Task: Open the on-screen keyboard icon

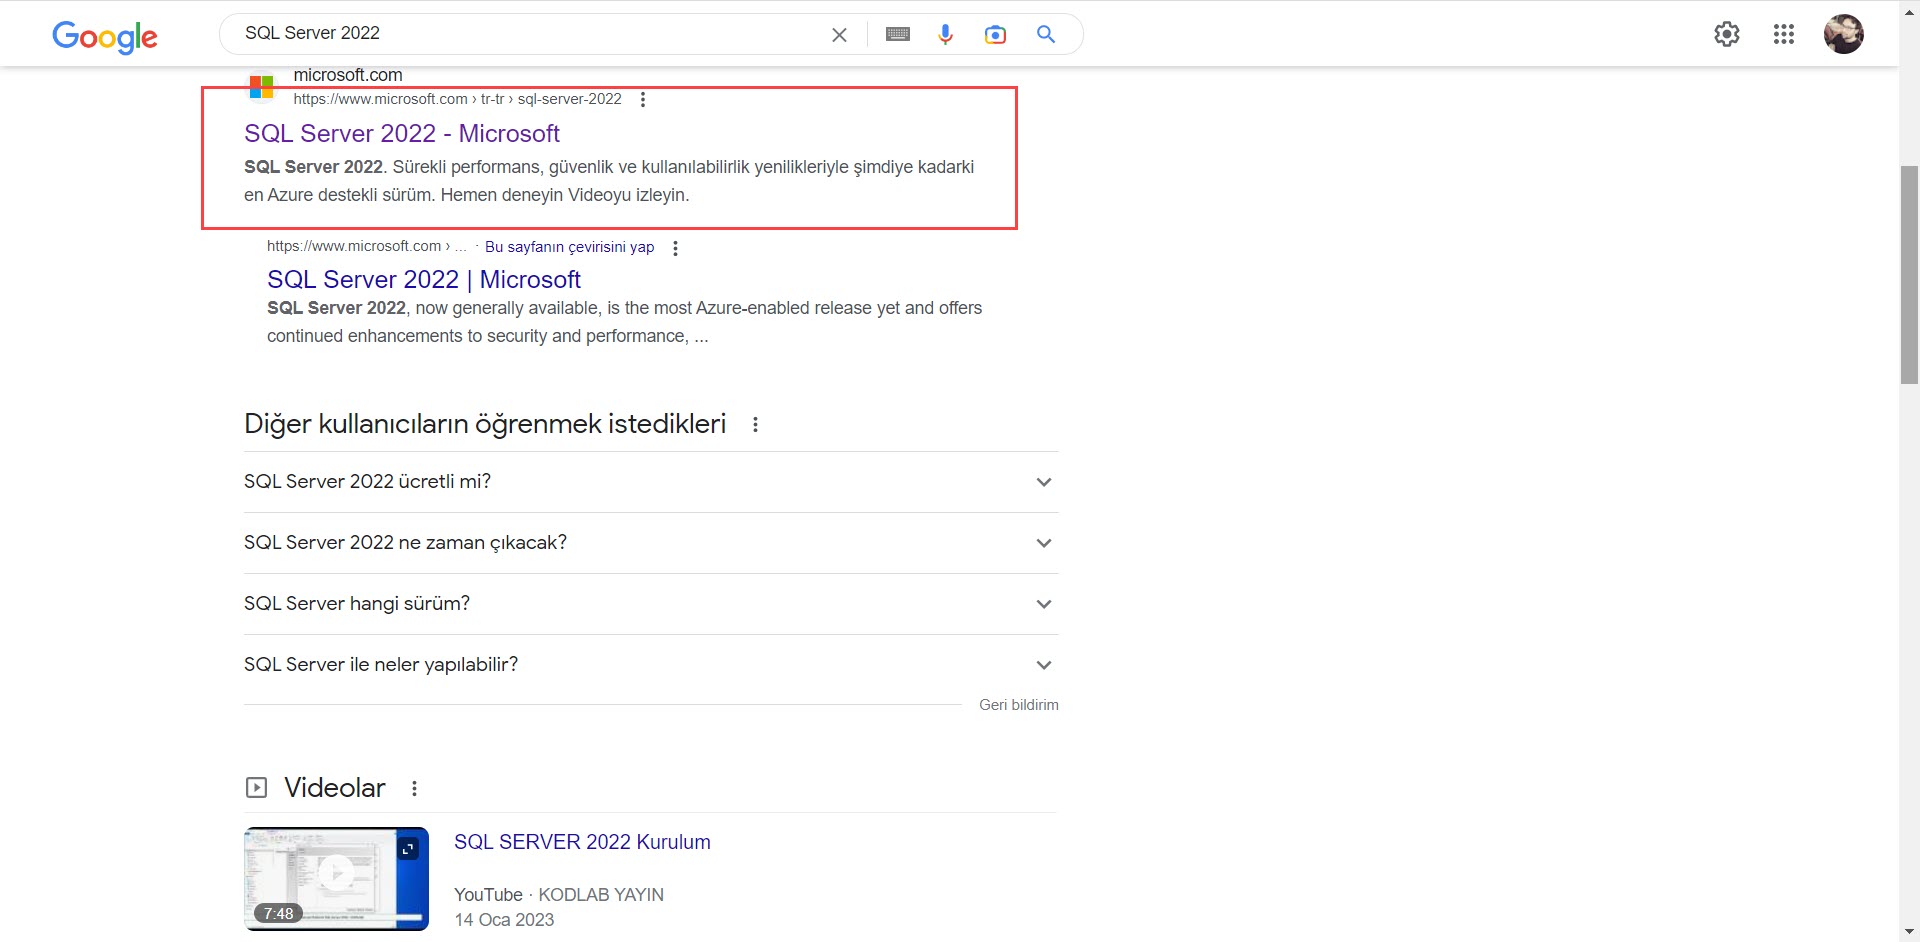Action: click(x=897, y=33)
